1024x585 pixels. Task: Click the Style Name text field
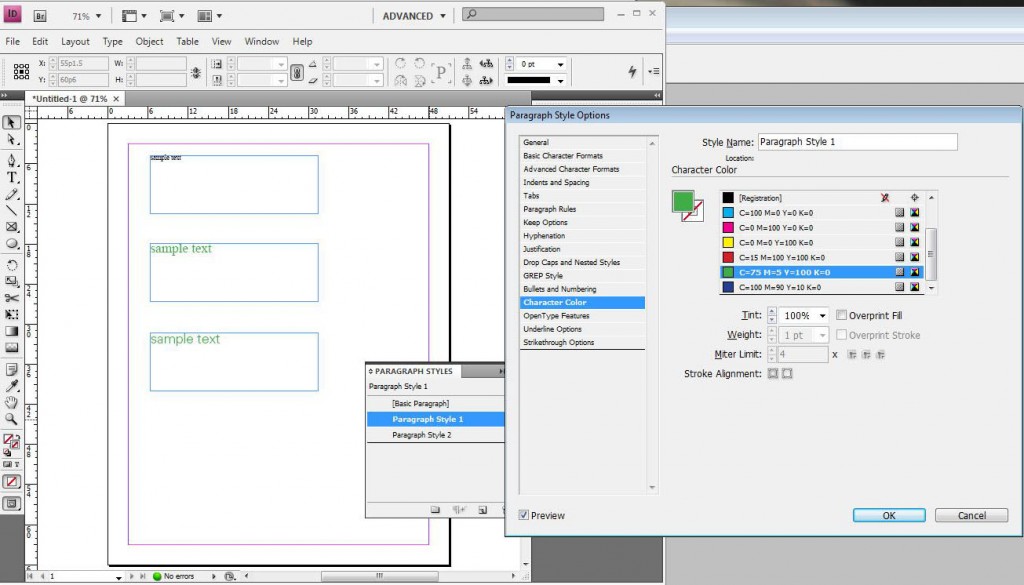tap(857, 142)
